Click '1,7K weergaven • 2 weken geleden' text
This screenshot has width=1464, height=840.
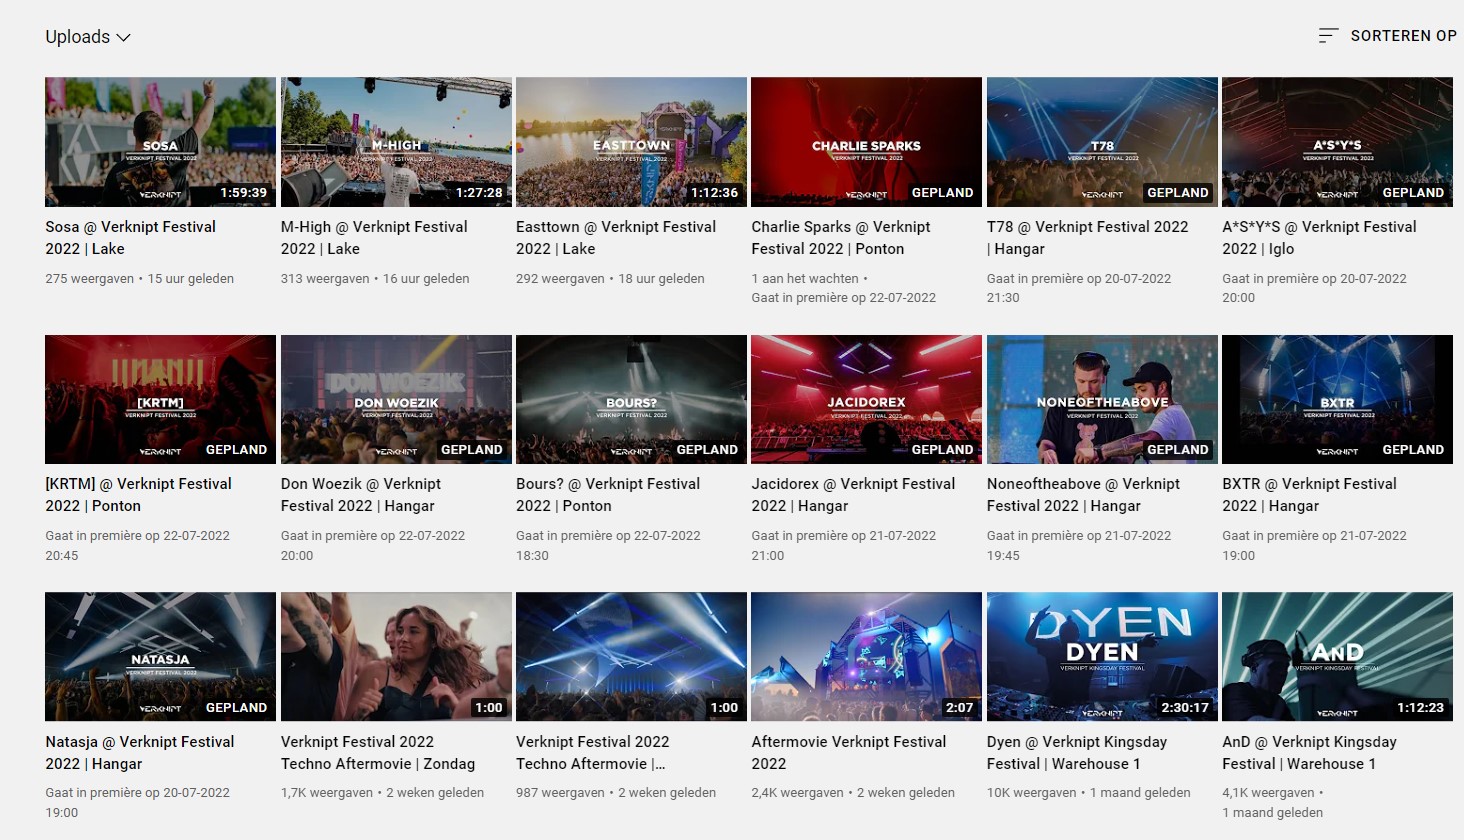pos(382,793)
